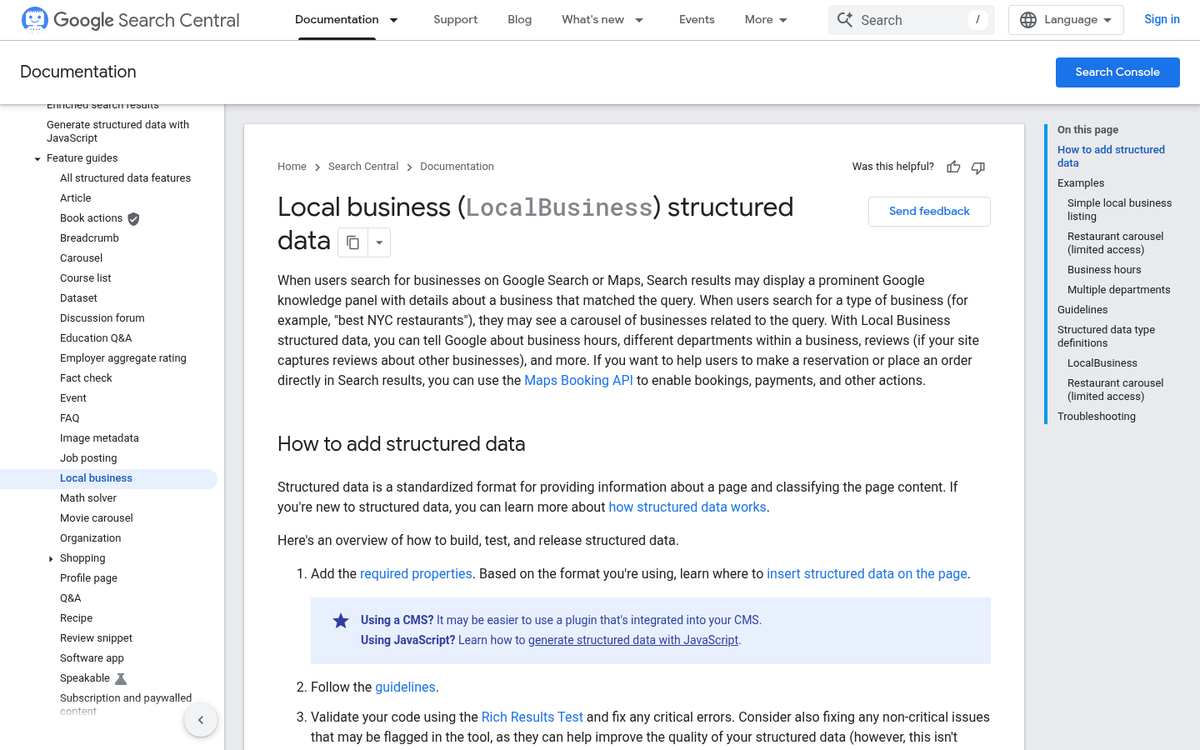Select Software app in the sidebar
Screen dimensions: 1200x750
(x=92, y=658)
